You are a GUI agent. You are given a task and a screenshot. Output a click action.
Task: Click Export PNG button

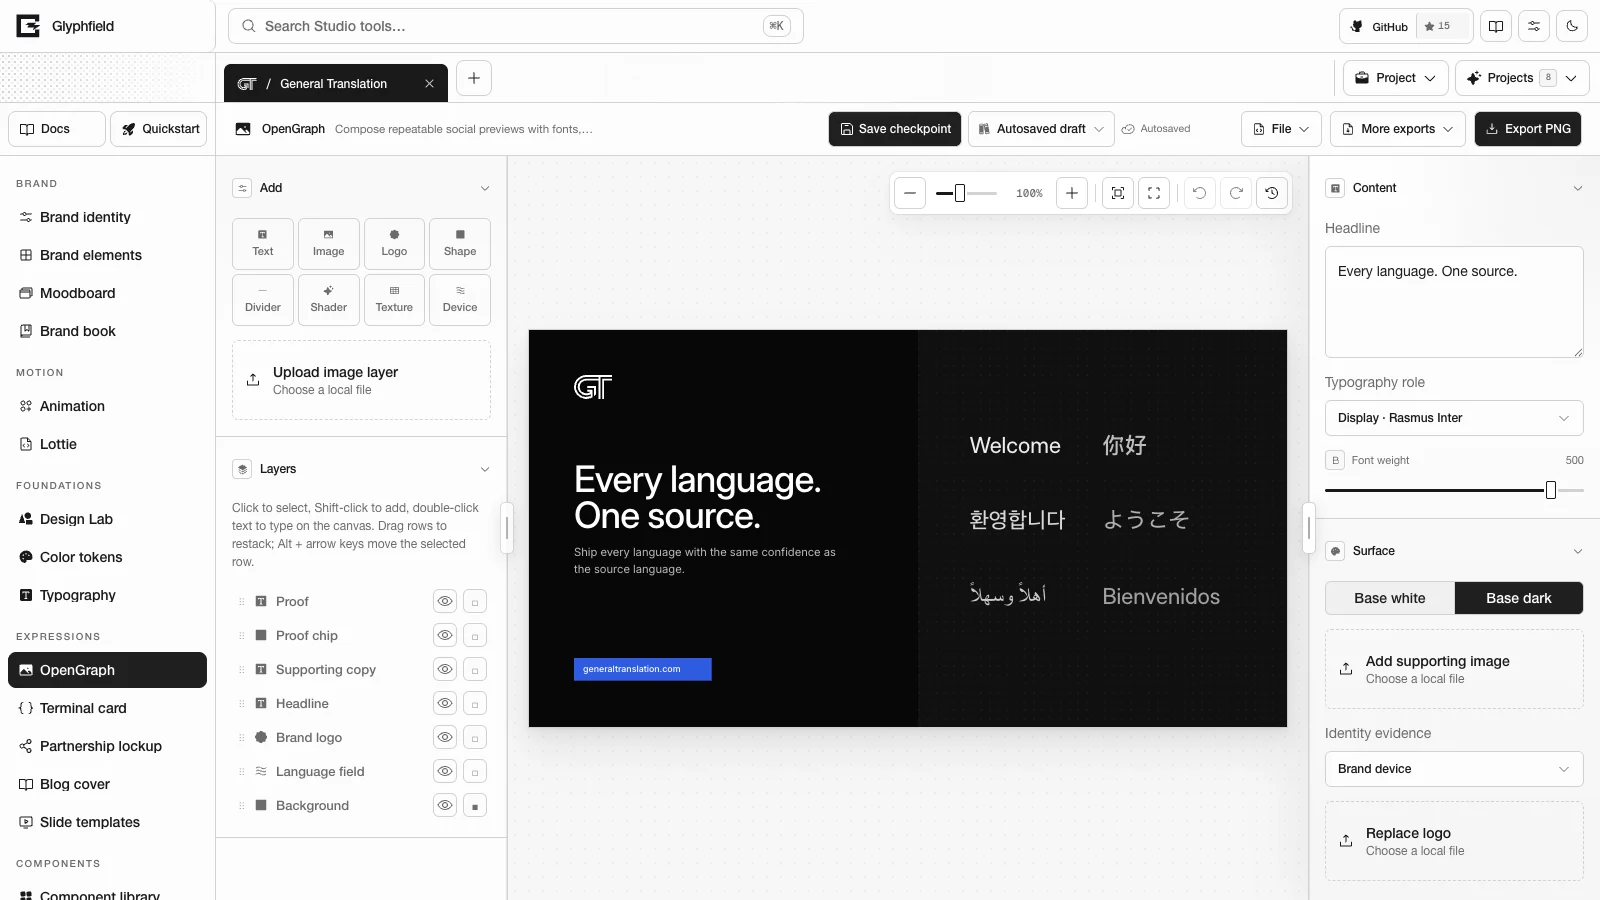tap(1528, 129)
